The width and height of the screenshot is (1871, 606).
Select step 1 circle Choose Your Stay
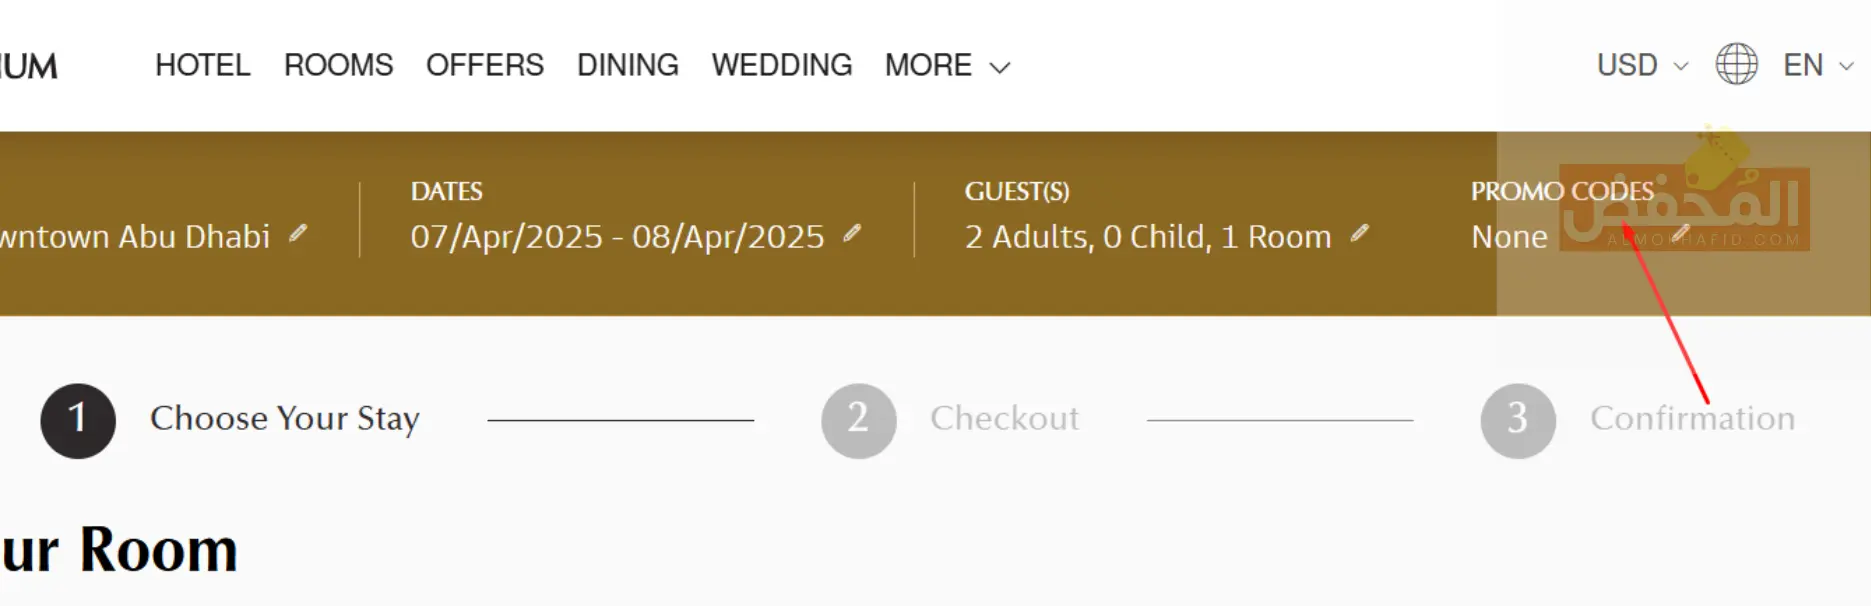pyautogui.click(x=78, y=420)
